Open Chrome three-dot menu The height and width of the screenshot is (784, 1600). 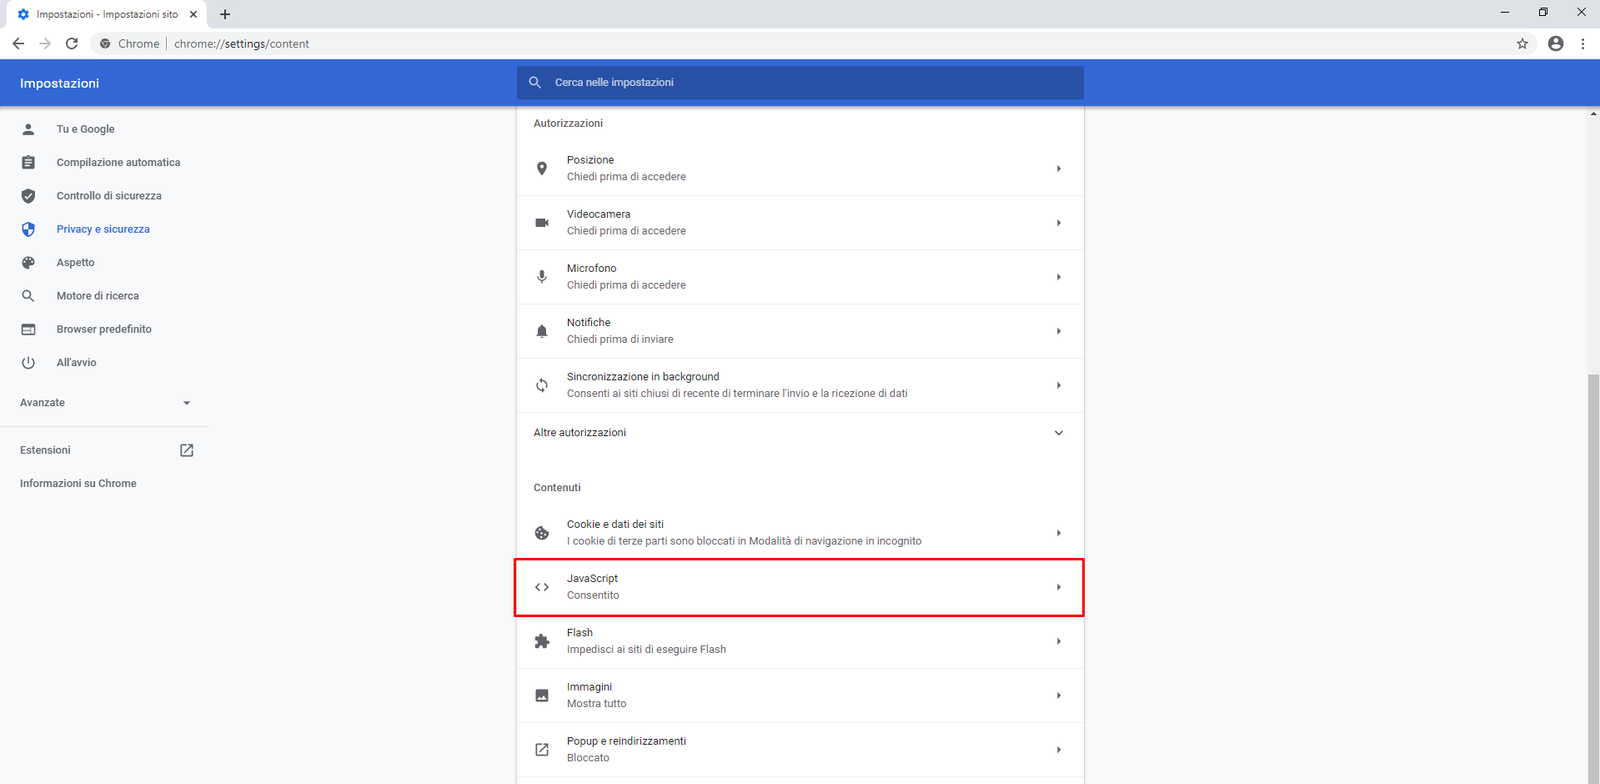[1582, 44]
